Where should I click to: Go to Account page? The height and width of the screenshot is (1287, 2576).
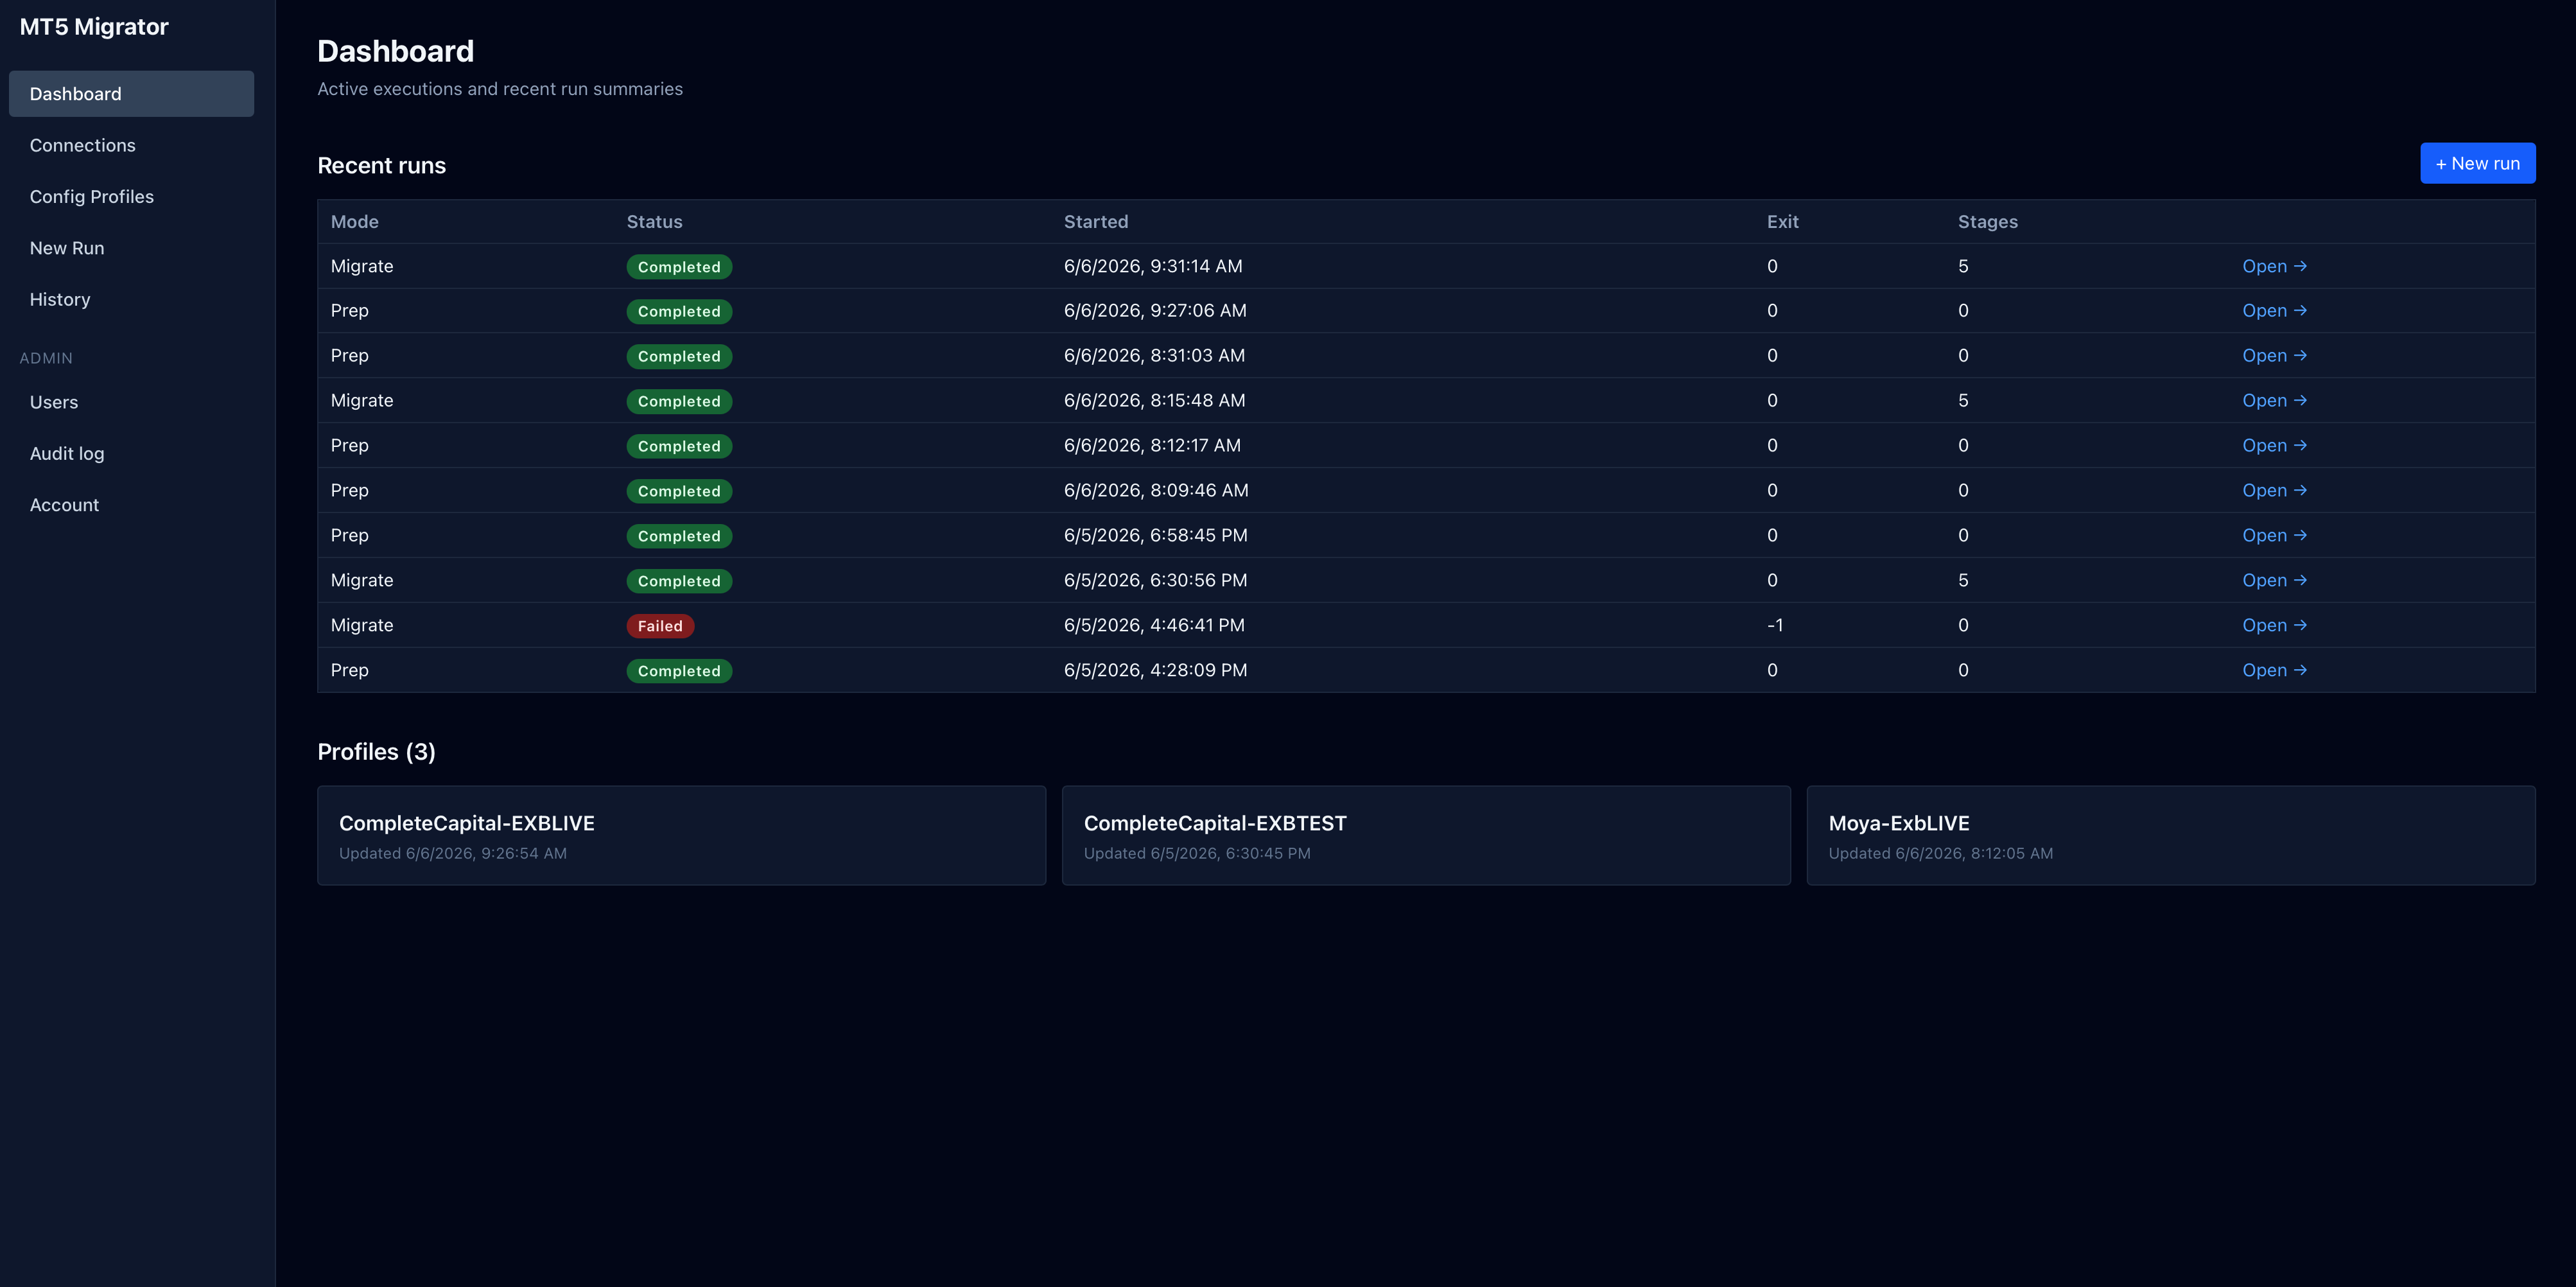tap(131, 505)
